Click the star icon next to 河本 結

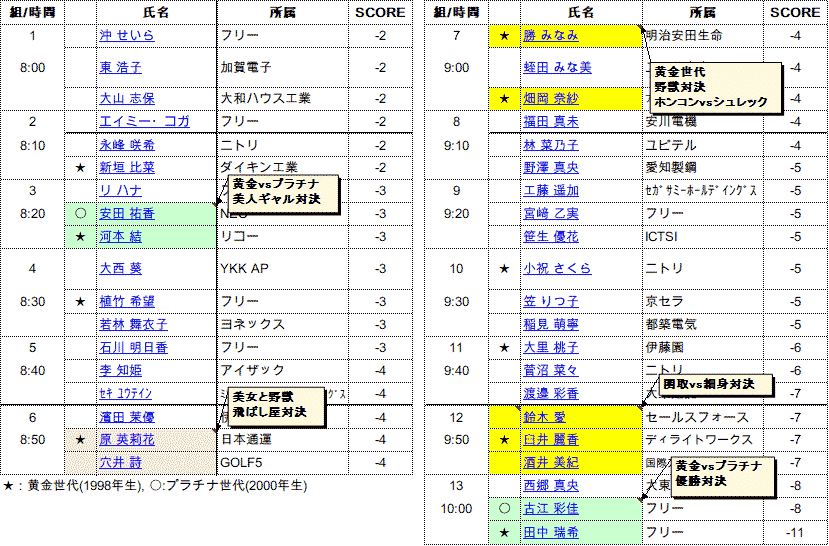80,237
